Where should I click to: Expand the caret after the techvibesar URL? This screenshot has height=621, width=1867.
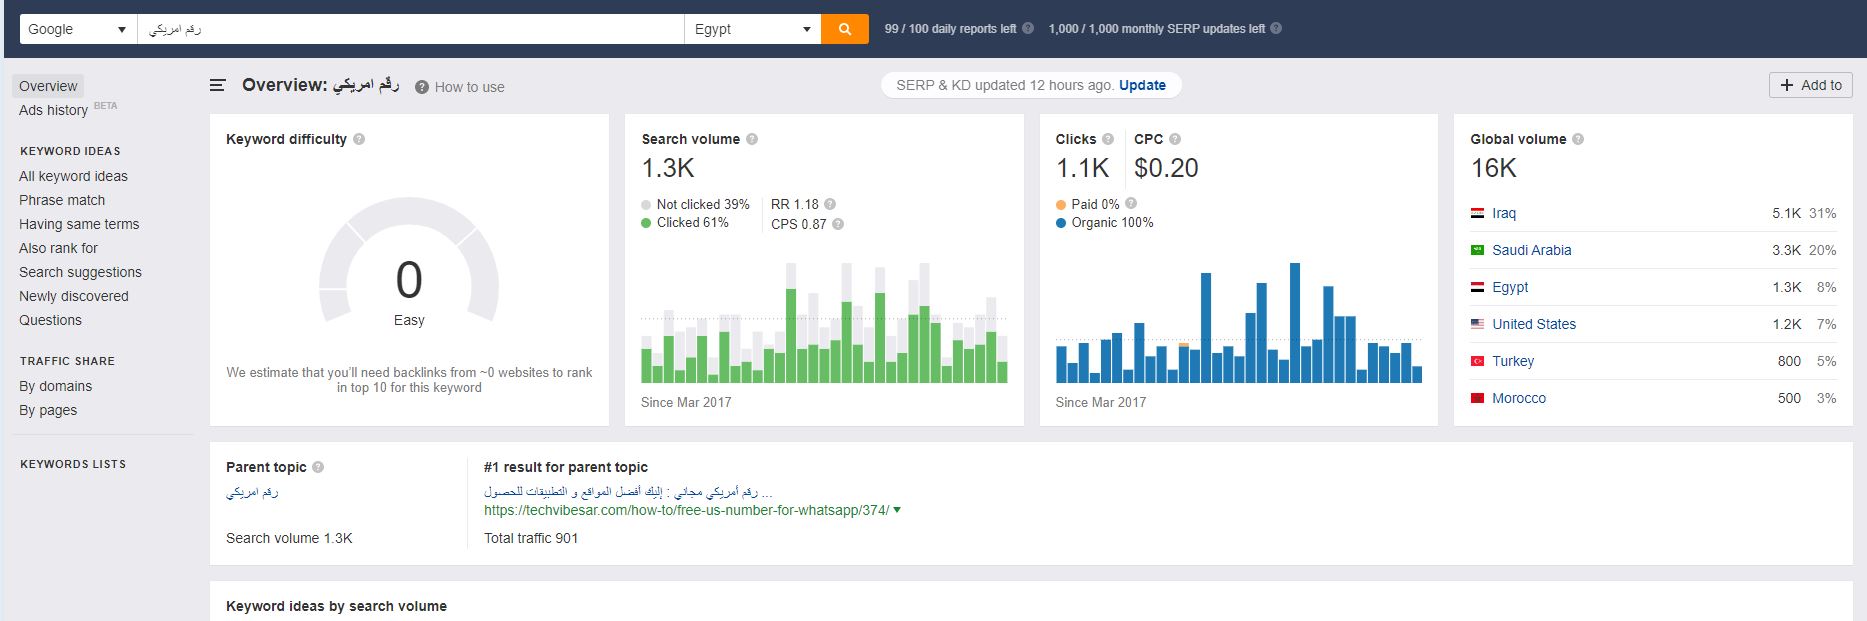coord(897,510)
